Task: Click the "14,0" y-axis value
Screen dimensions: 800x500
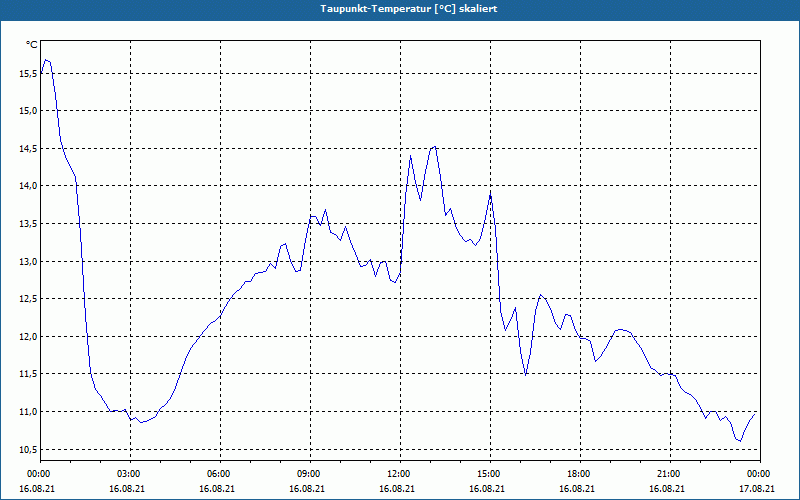Action: click(x=29, y=186)
